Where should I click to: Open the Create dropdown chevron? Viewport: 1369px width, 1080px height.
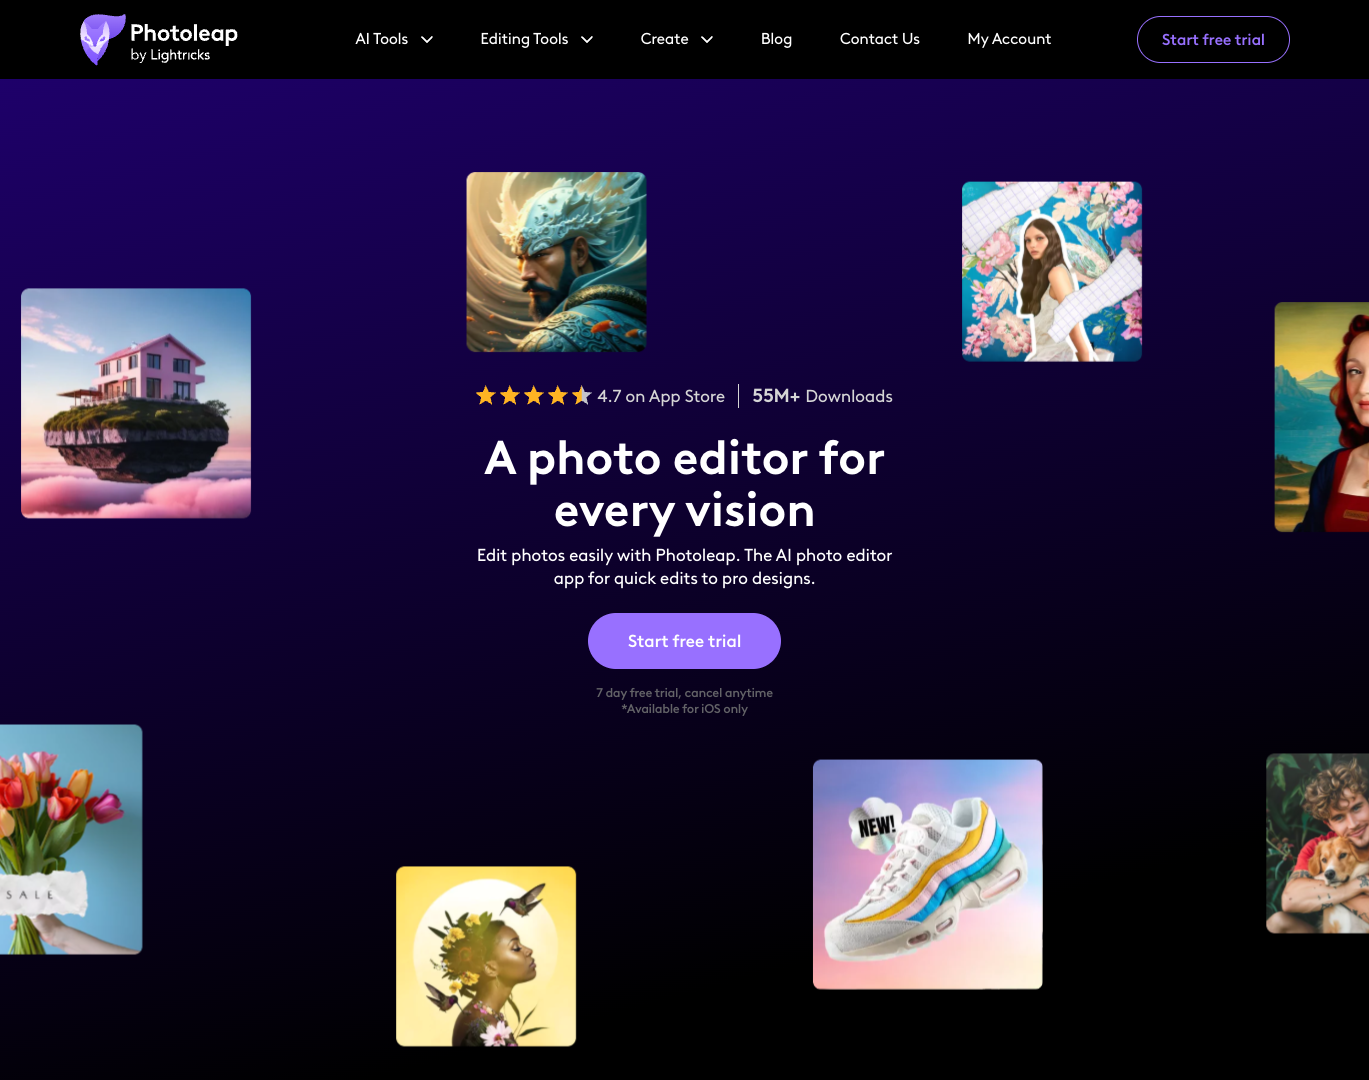tap(707, 40)
